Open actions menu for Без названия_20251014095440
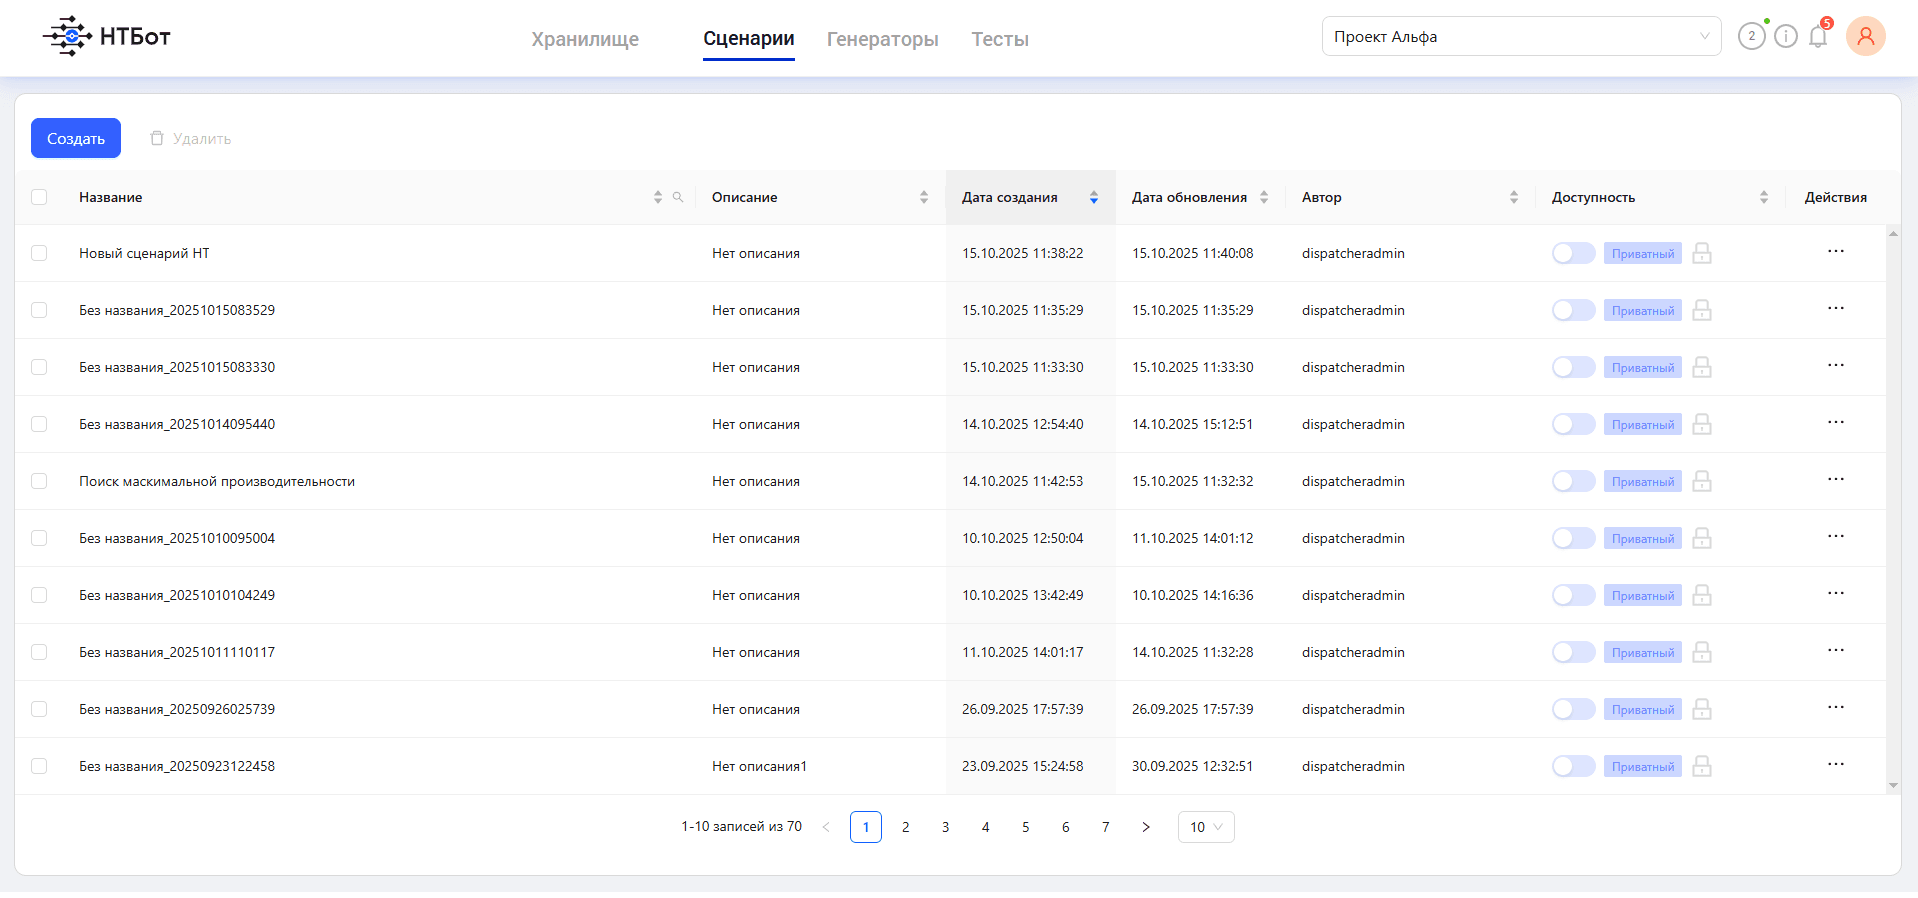 click(x=1836, y=422)
